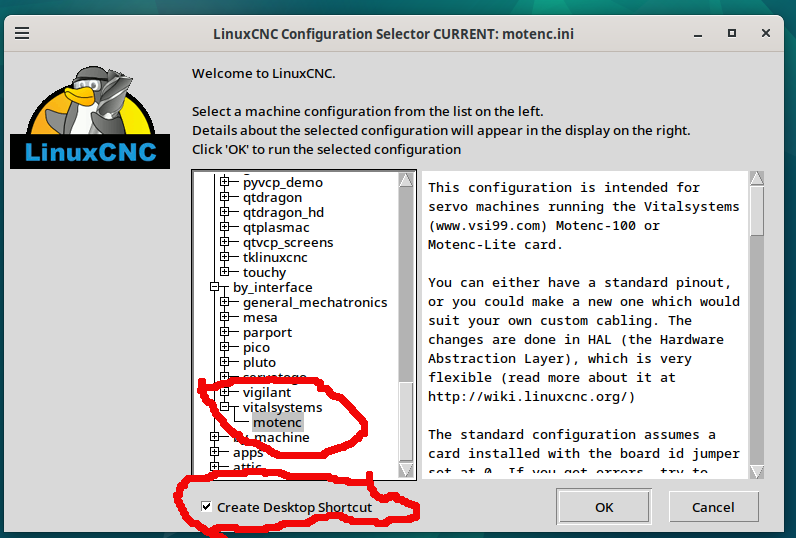Expand the apps tree node
796x538 pixels.
215,452
